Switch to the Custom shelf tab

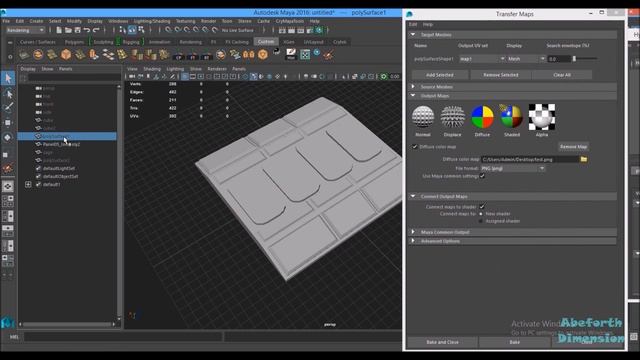[x=266, y=42]
